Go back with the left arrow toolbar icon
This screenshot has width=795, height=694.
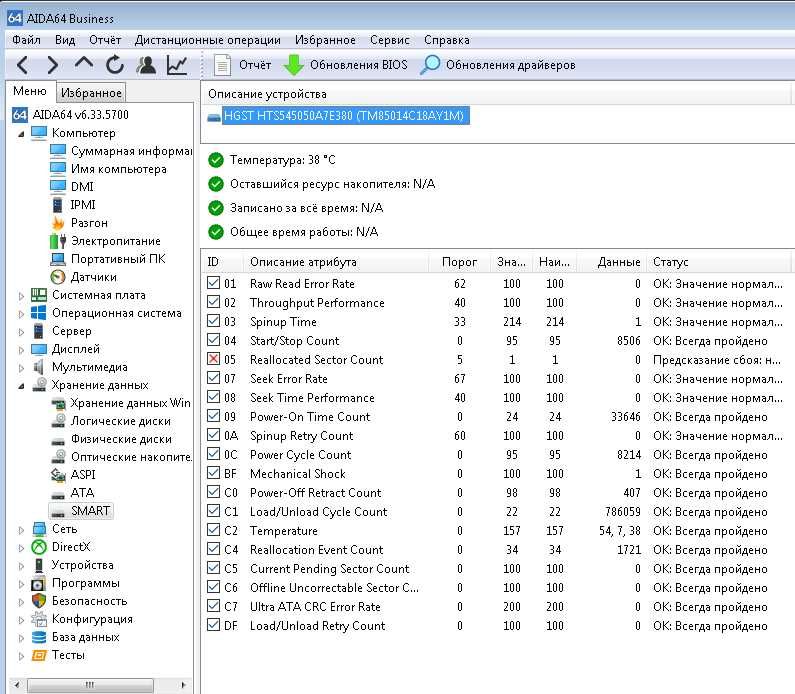point(22,65)
